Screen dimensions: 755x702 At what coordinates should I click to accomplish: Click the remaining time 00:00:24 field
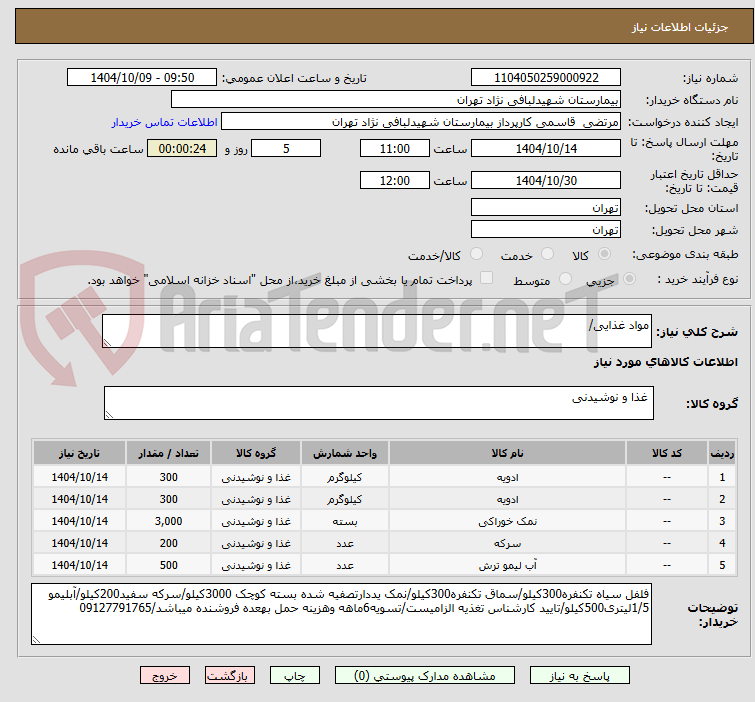tap(182, 148)
